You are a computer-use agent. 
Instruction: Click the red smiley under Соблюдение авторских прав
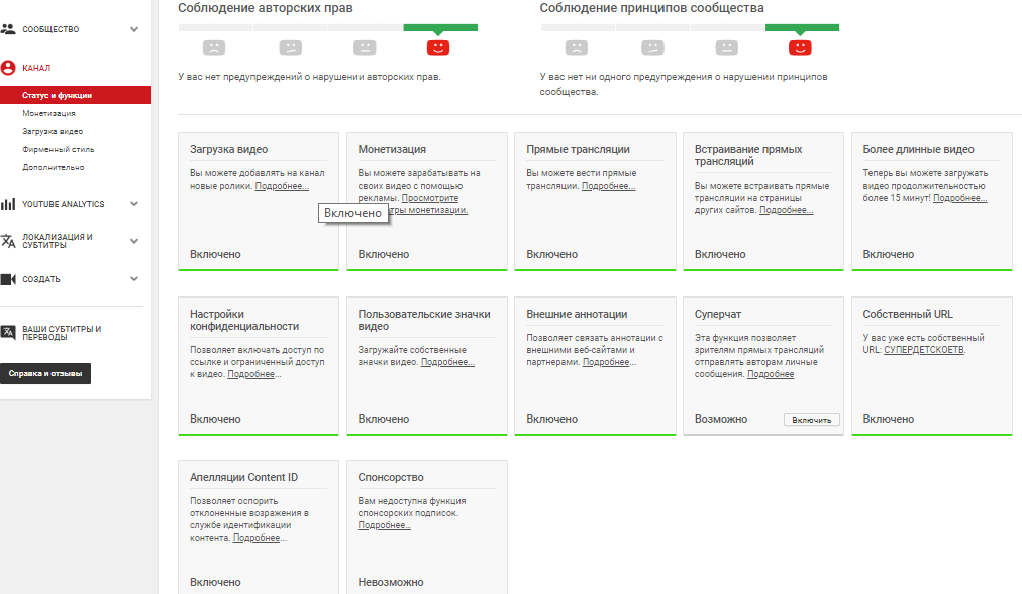click(437, 47)
